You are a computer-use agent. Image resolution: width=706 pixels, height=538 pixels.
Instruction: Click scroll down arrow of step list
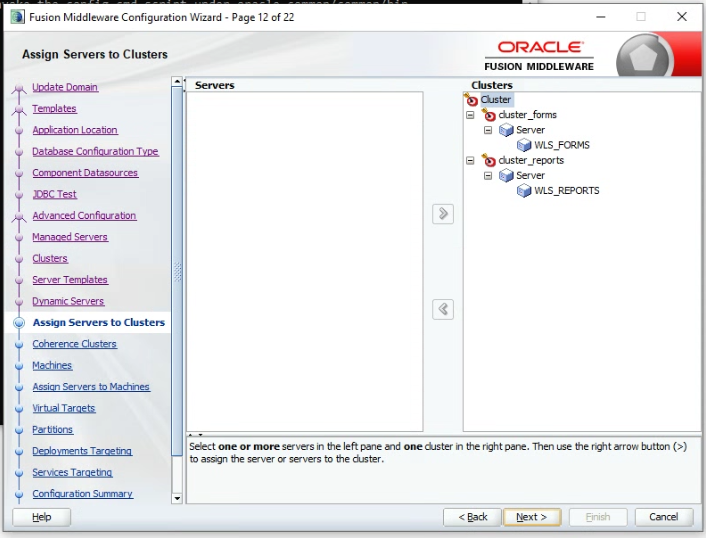tap(177, 498)
